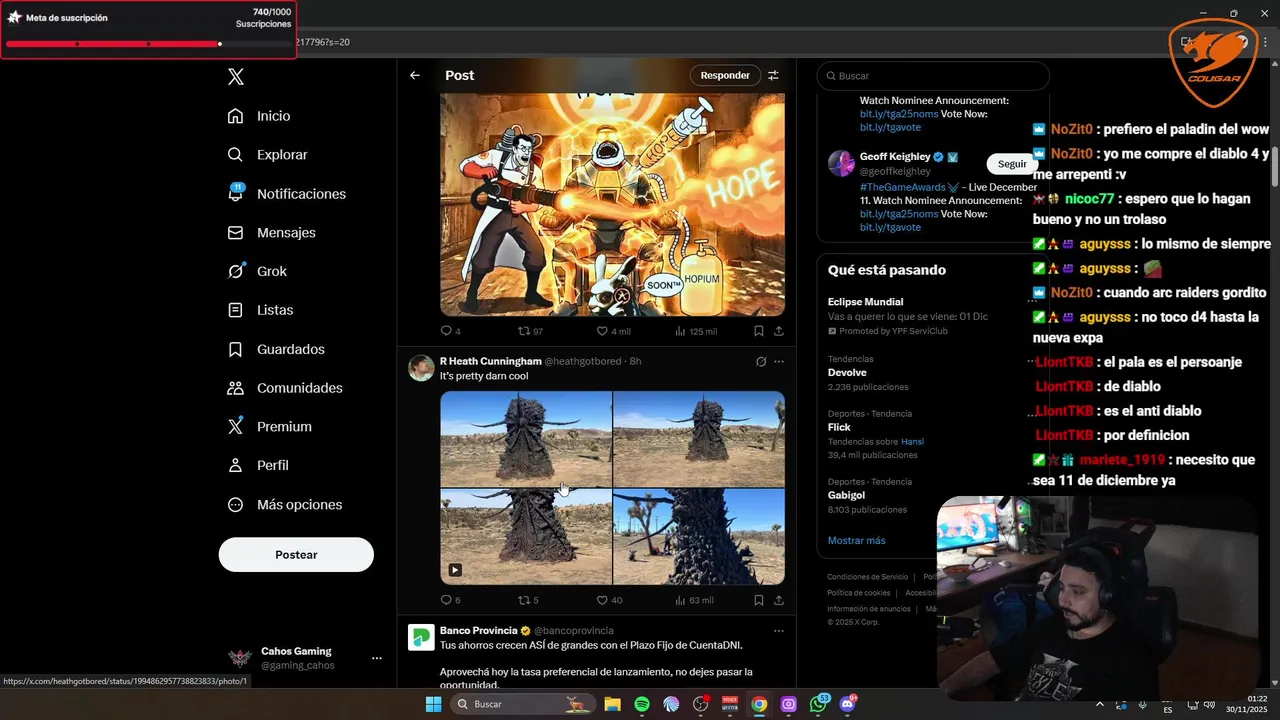Open R Heath Cunningham's profile avatar
This screenshot has height=720, width=1280.
click(x=421, y=367)
